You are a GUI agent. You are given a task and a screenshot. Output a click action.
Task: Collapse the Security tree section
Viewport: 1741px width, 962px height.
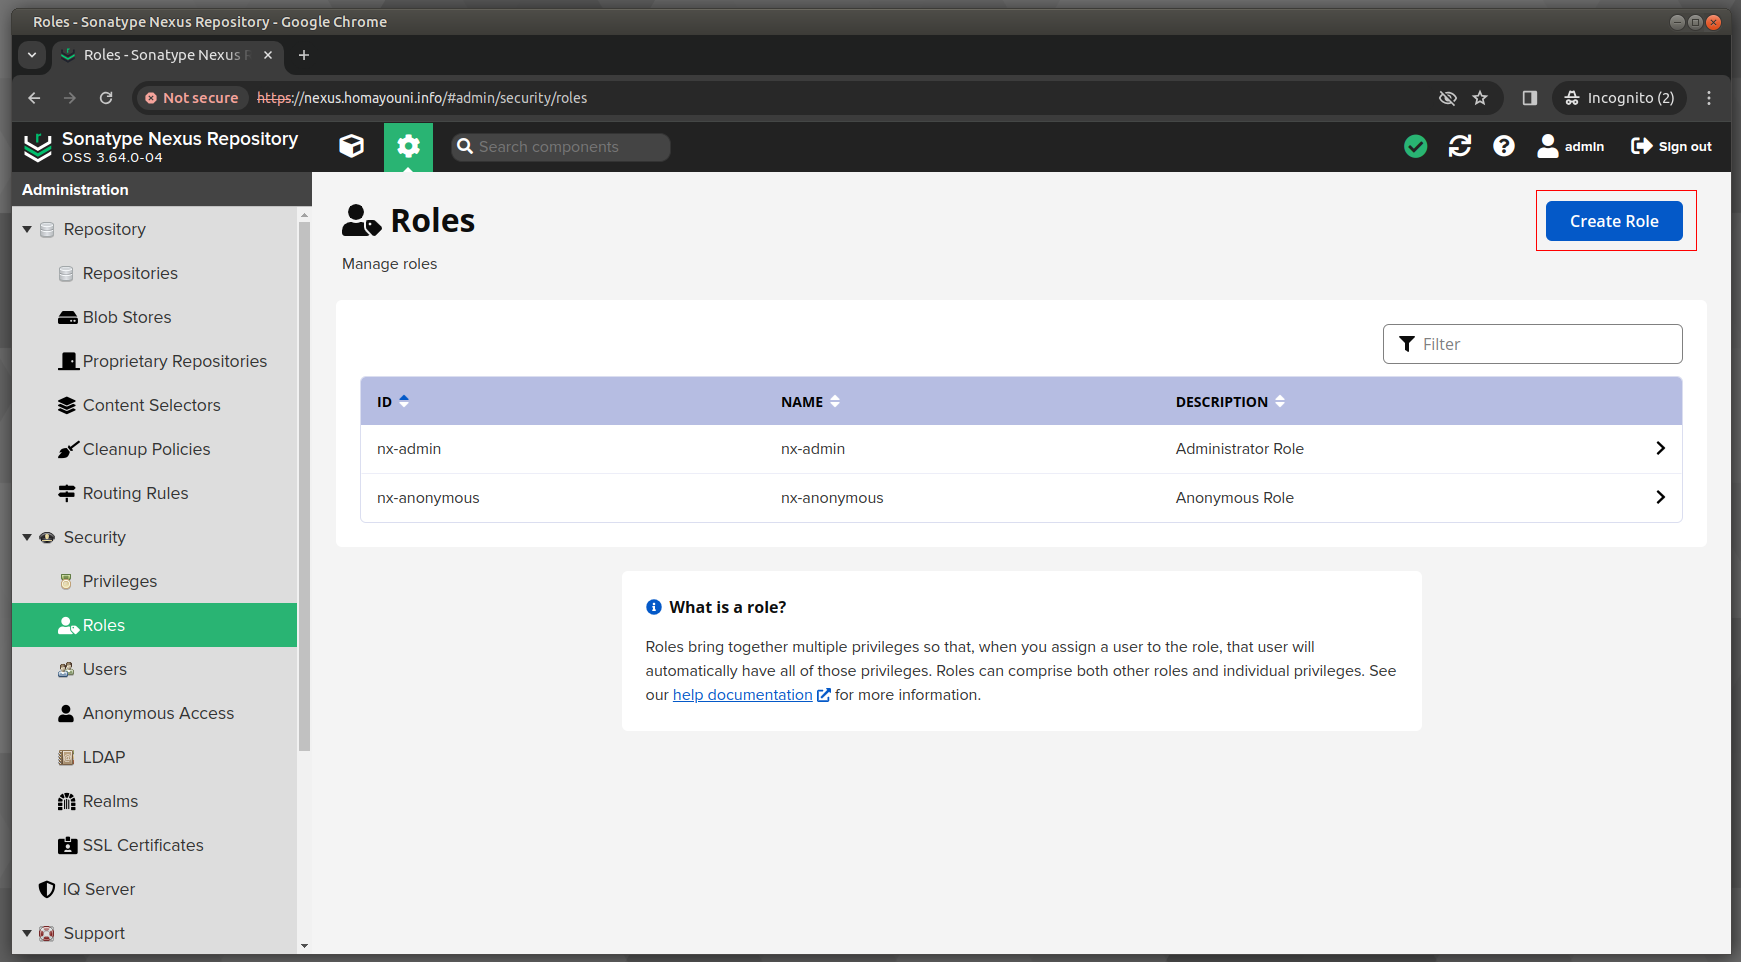point(27,537)
